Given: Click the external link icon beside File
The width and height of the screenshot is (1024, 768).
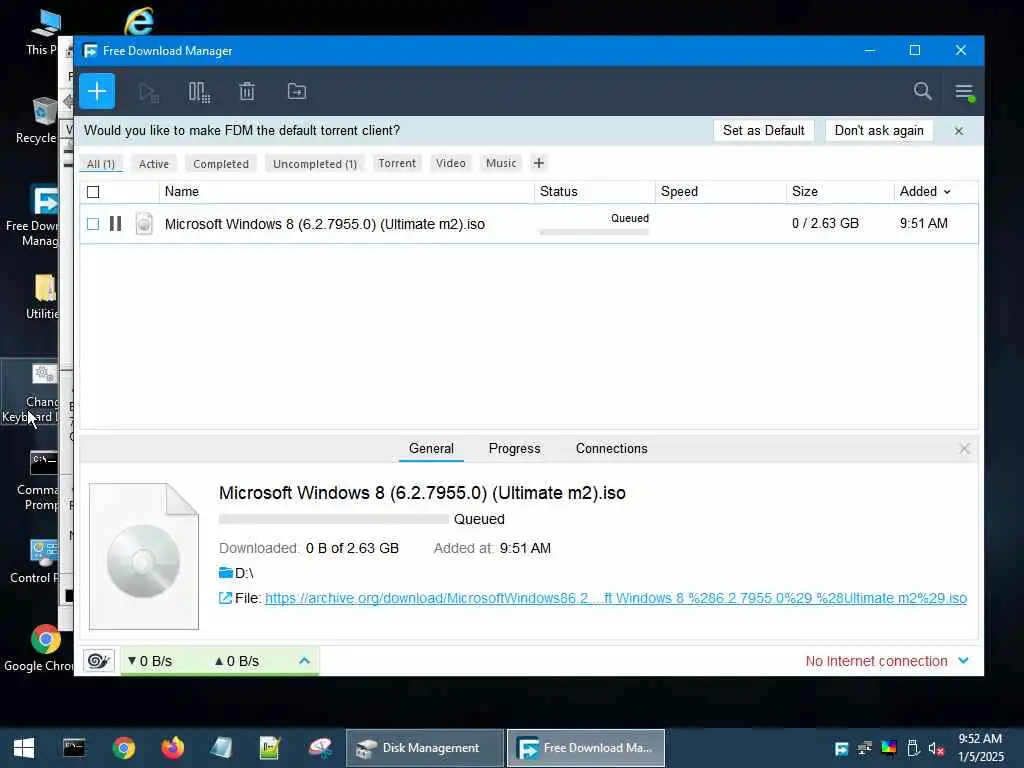Looking at the screenshot, I should tap(225, 598).
